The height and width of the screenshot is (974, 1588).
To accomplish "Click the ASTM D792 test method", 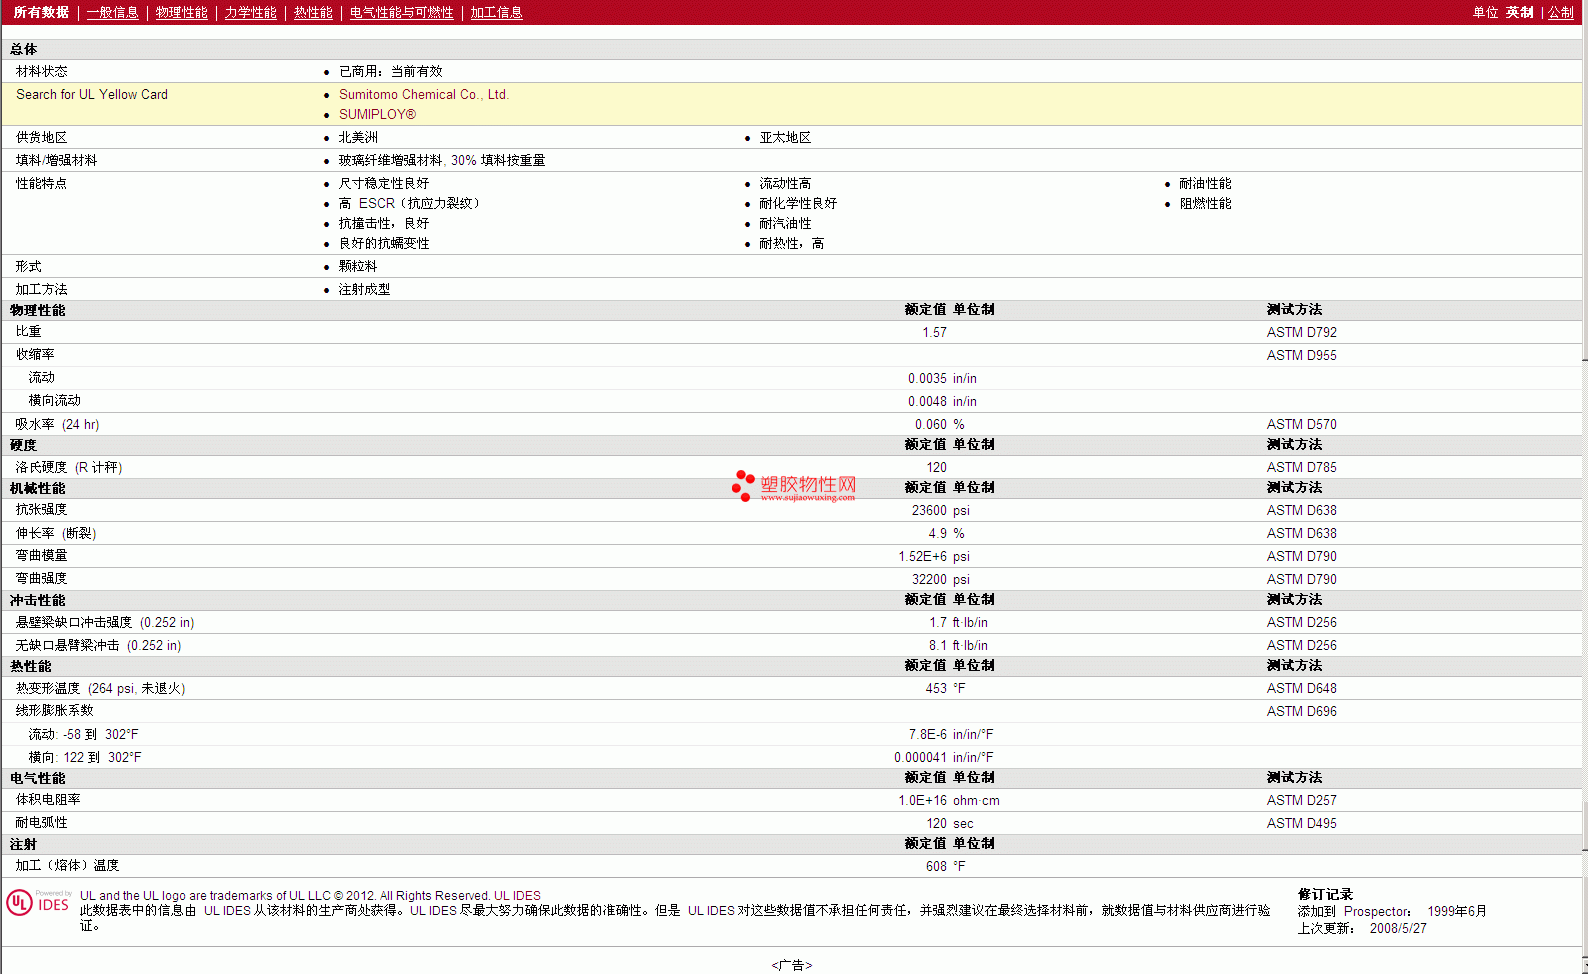I will tap(1301, 332).
